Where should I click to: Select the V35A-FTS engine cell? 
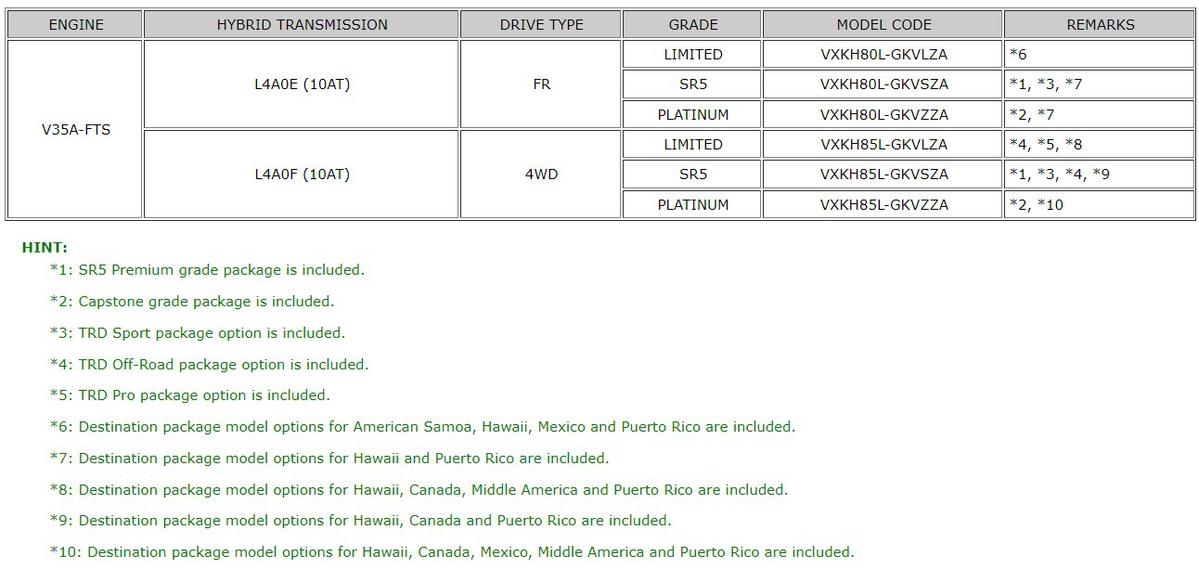76,129
